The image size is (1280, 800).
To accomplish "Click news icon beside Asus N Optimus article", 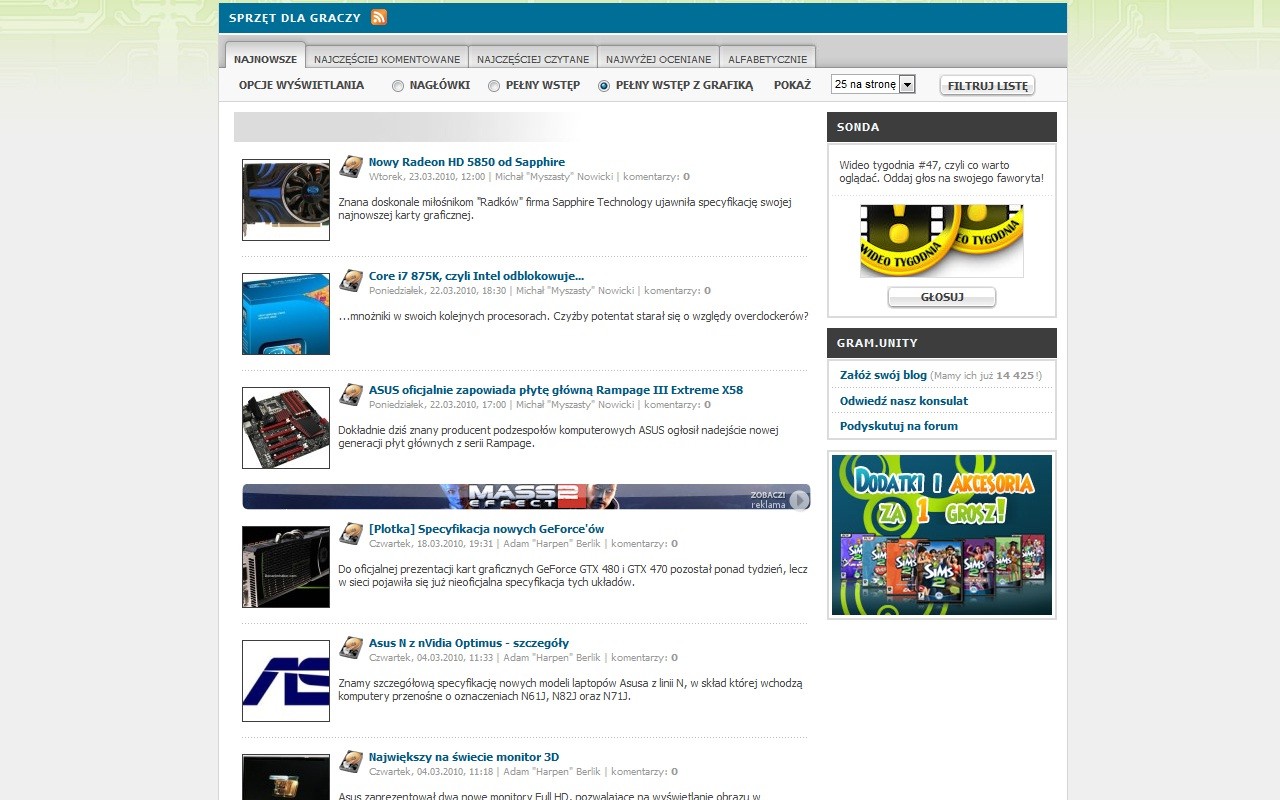I will tap(350, 647).
